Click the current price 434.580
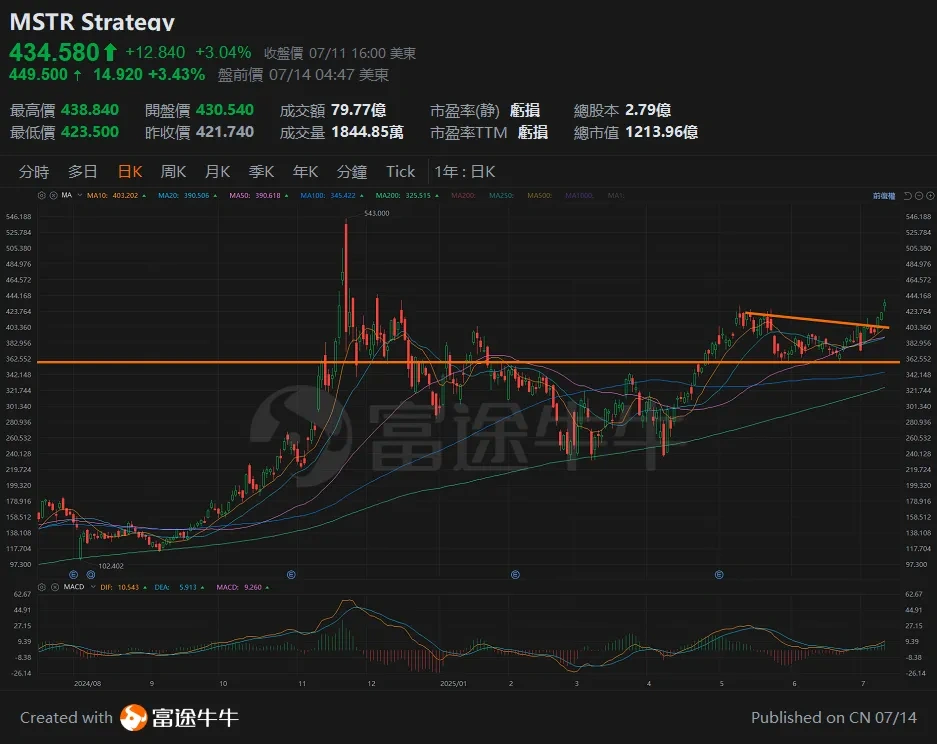 click(54, 53)
